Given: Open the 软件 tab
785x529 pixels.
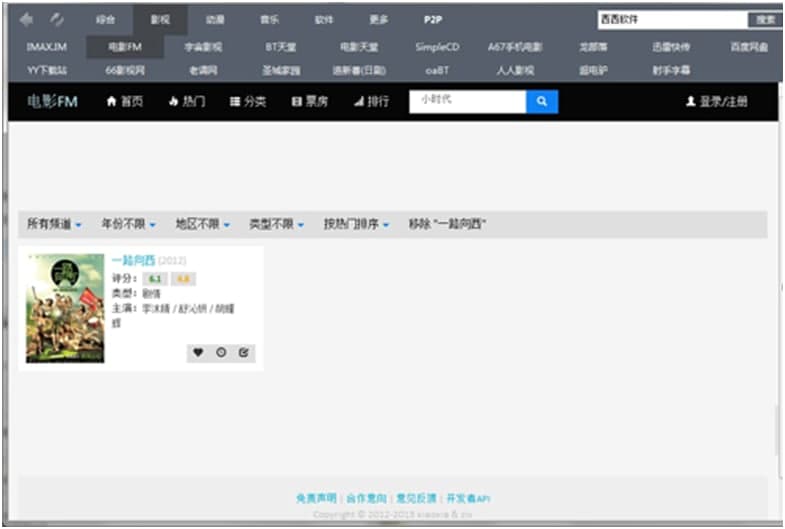Looking at the screenshot, I should pyautogui.click(x=324, y=20).
